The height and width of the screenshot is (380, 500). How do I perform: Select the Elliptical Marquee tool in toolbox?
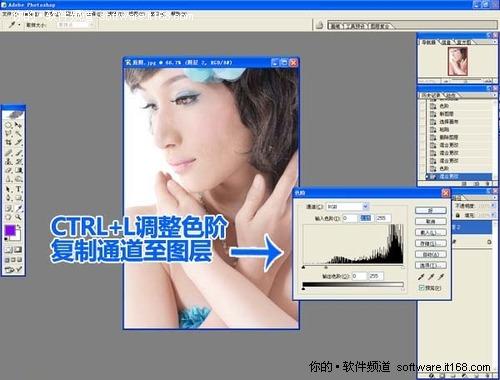[x=8, y=125]
